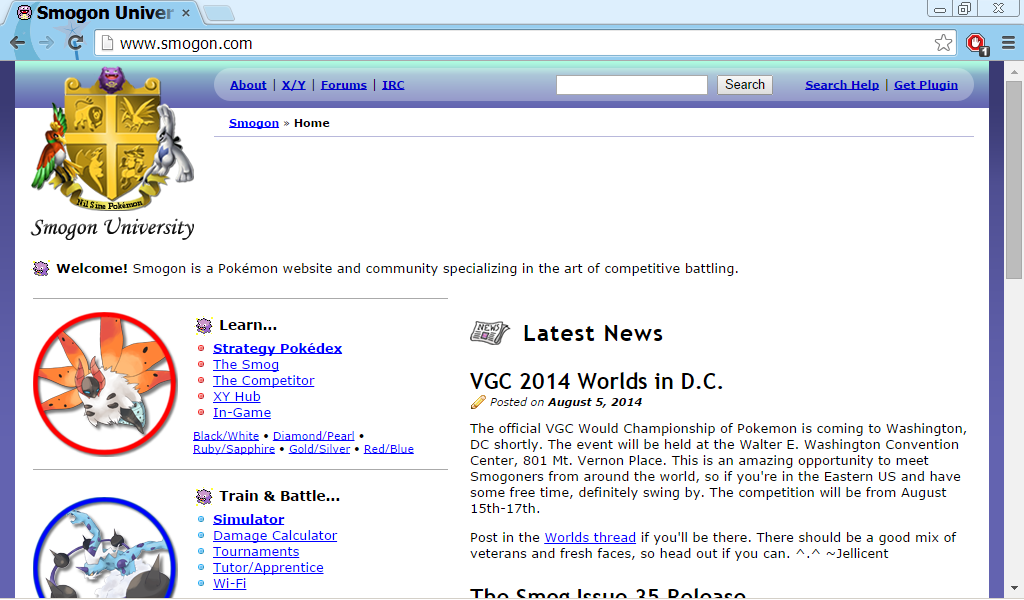Click the Koffing icon beside Train & Battle
Image resolution: width=1024 pixels, height=600 pixels.
pos(204,496)
